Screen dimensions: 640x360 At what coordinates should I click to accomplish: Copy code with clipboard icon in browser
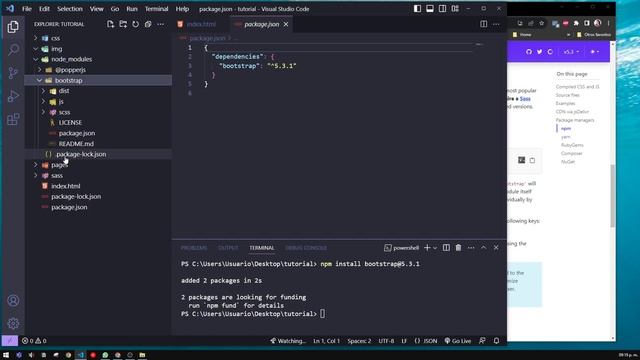532,160
